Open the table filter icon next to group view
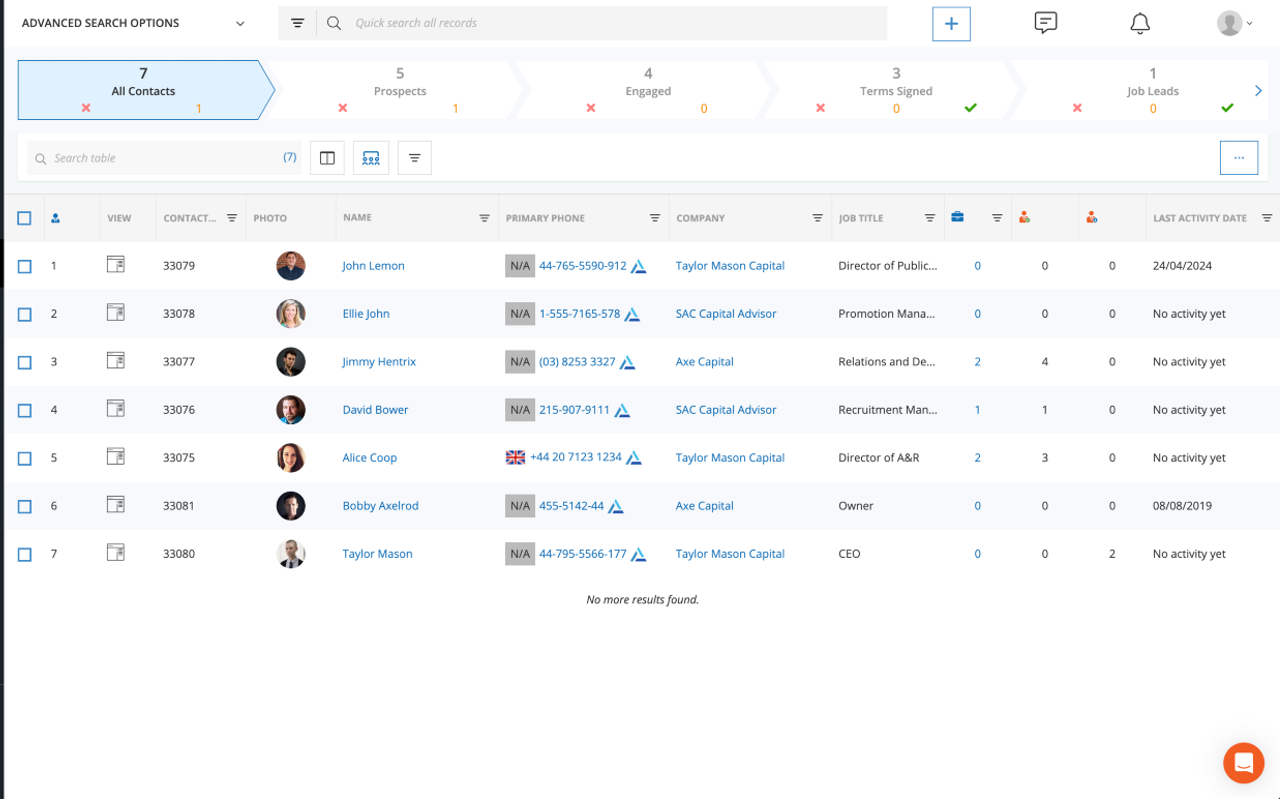Image resolution: width=1280 pixels, height=800 pixels. pyautogui.click(x=414, y=157)
